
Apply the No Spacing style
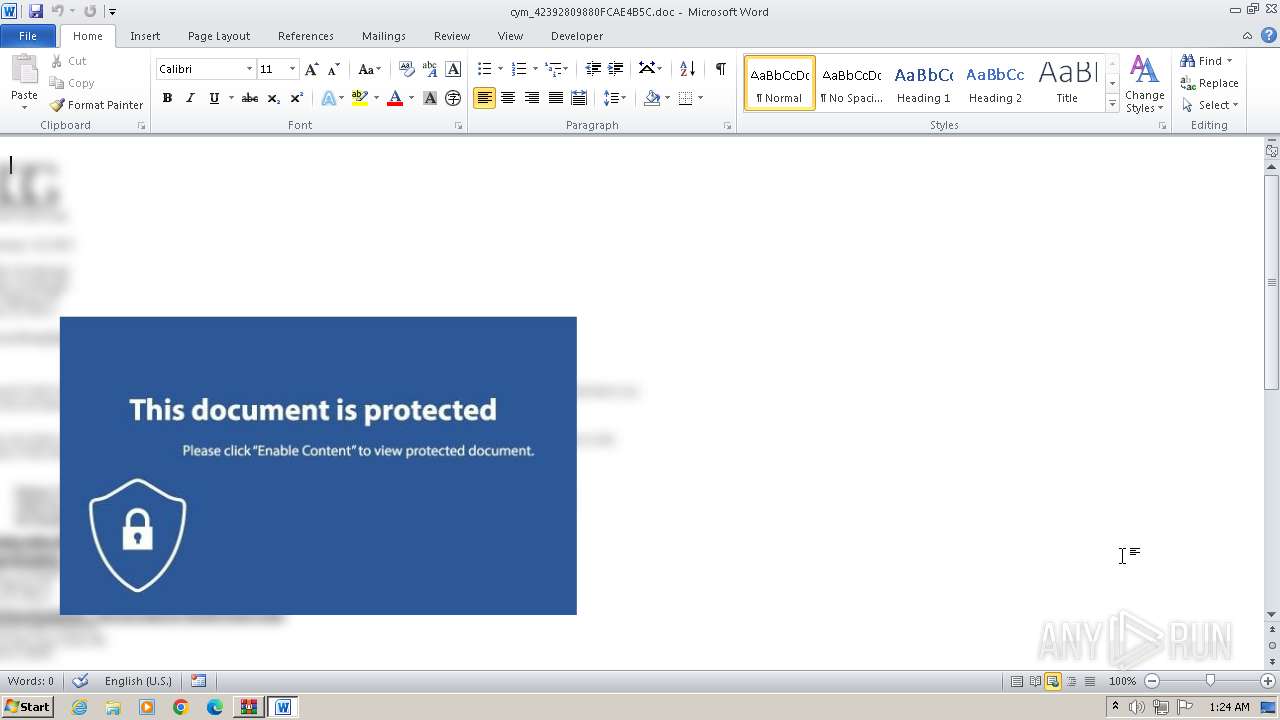[851, 83]
